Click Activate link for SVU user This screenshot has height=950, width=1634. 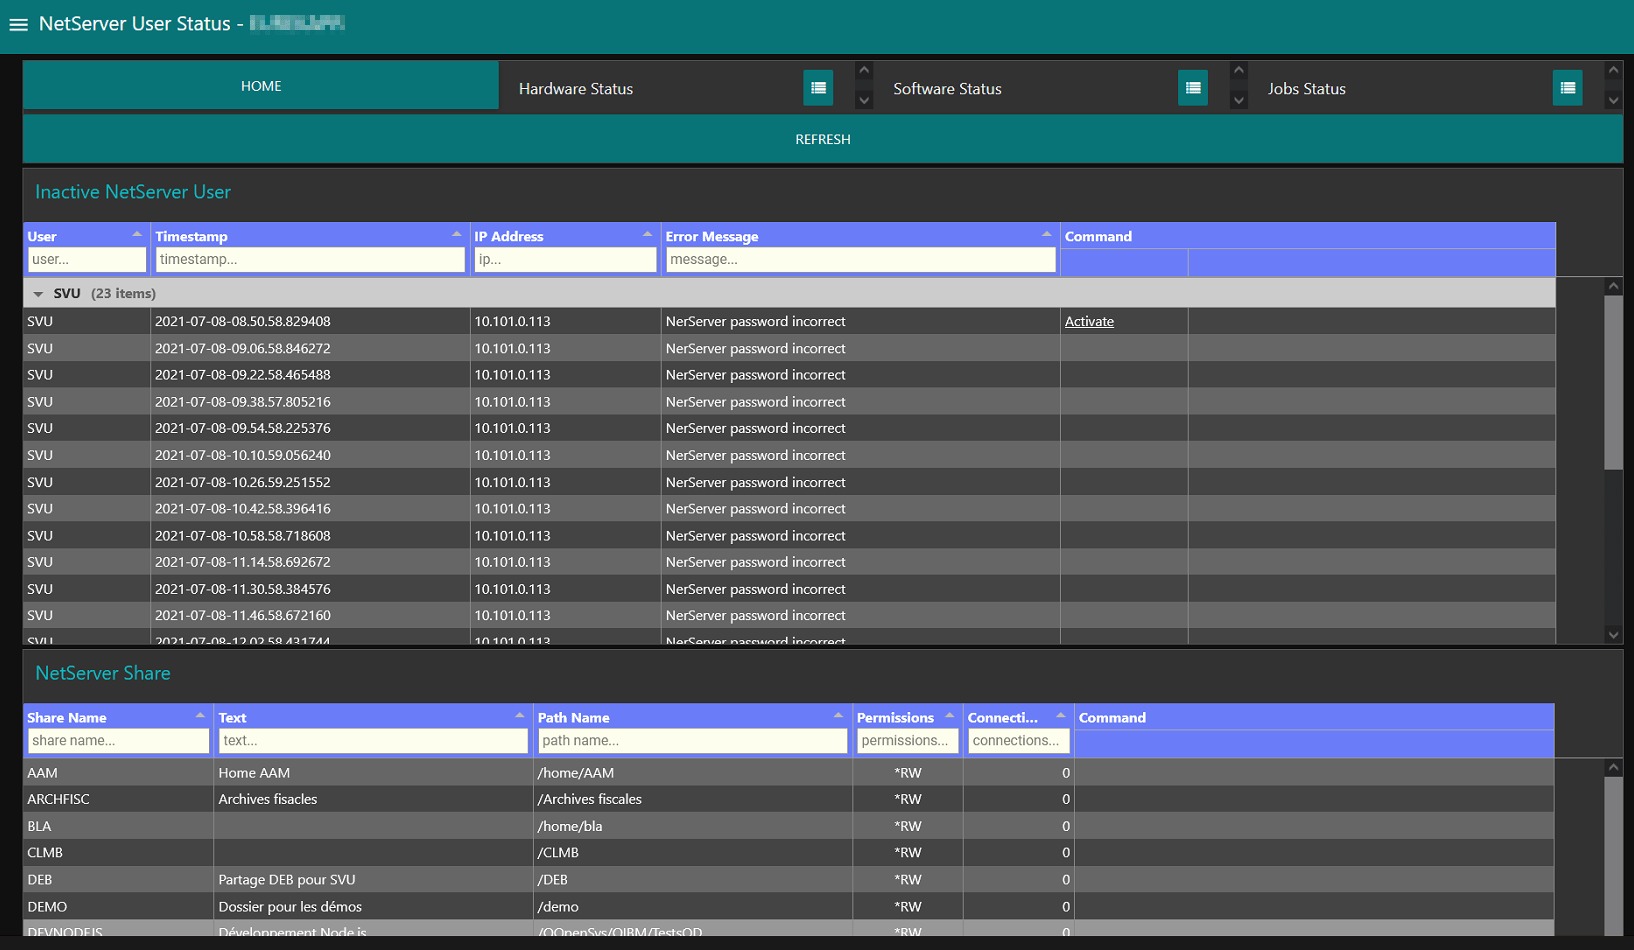tap(1089, 322)
